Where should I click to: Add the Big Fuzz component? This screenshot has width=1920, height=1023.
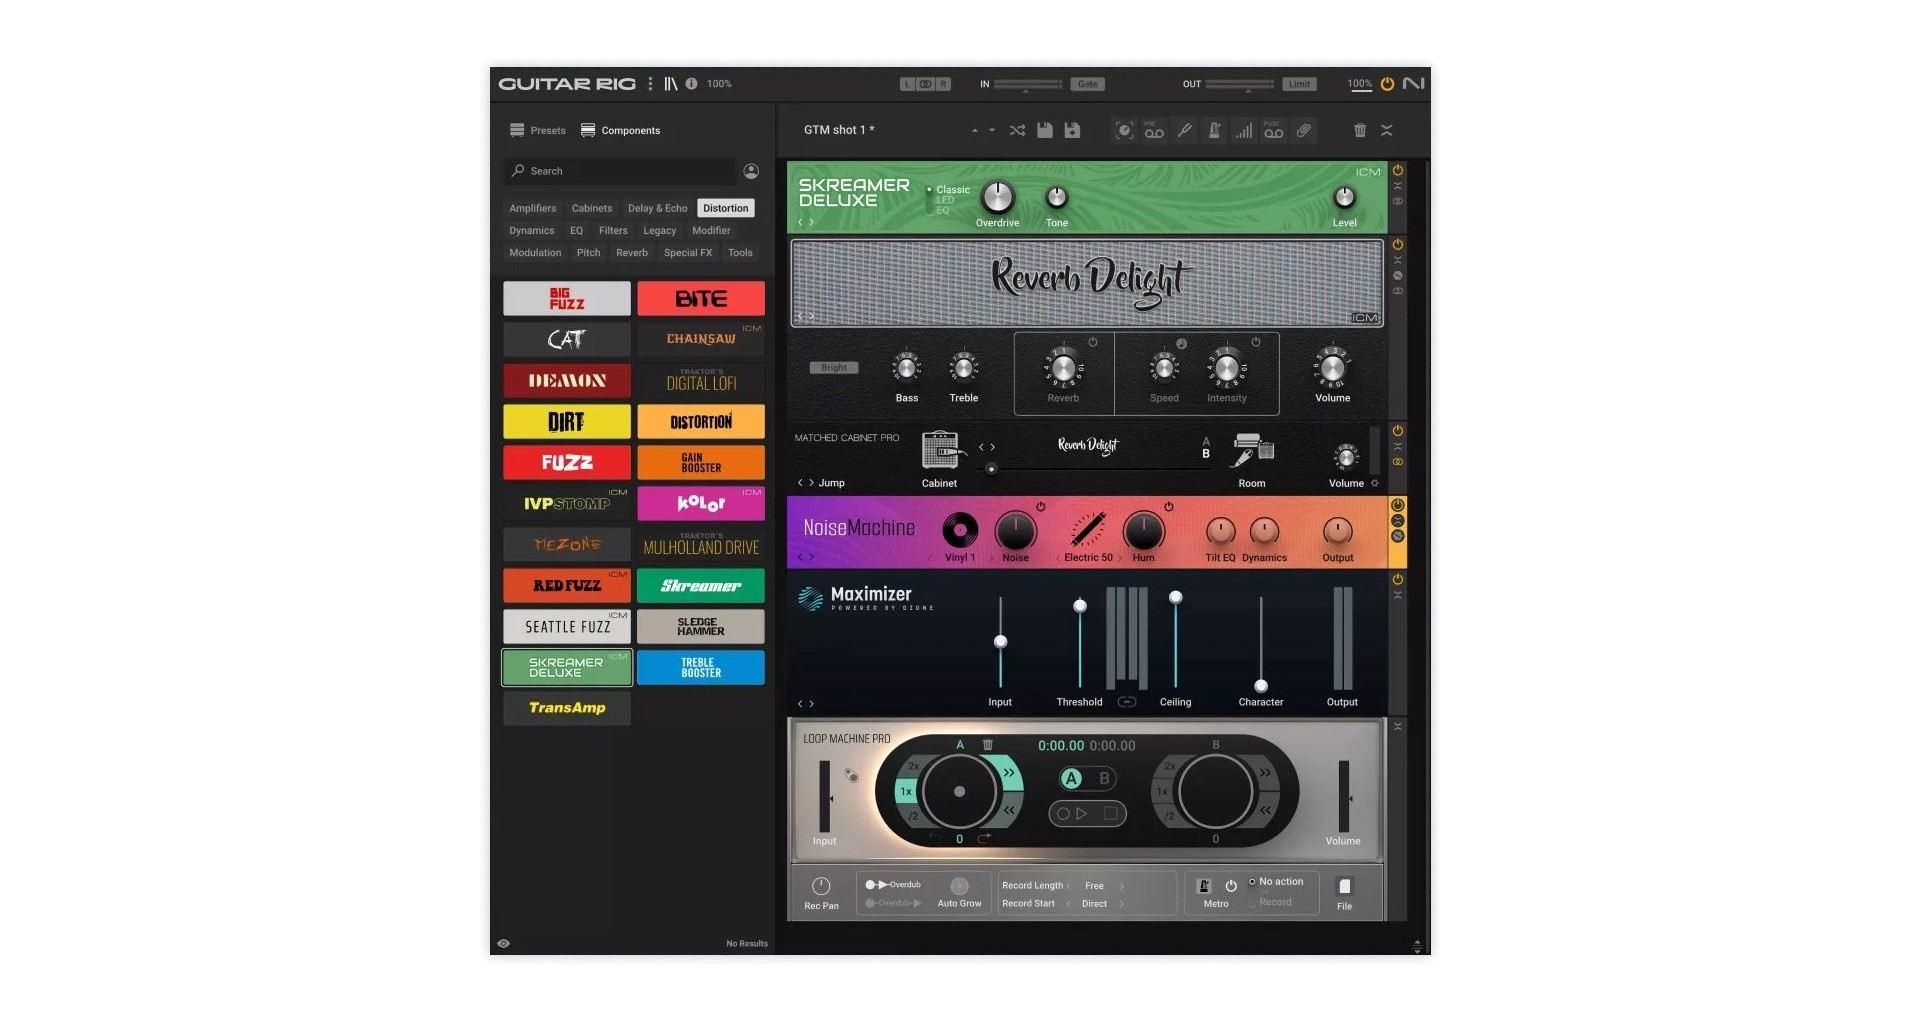(x=567, y=298)
